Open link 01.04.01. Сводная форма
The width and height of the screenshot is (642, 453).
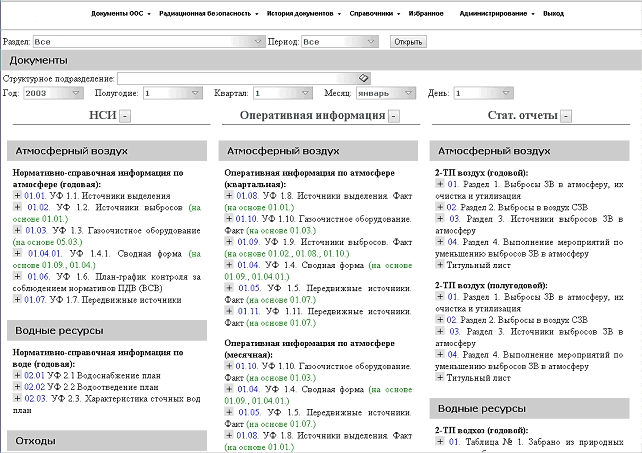point(45,254)
